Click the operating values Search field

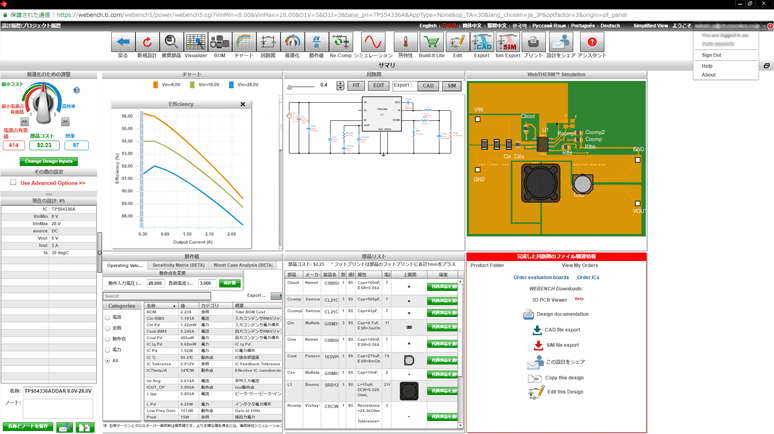click(157, 296)
